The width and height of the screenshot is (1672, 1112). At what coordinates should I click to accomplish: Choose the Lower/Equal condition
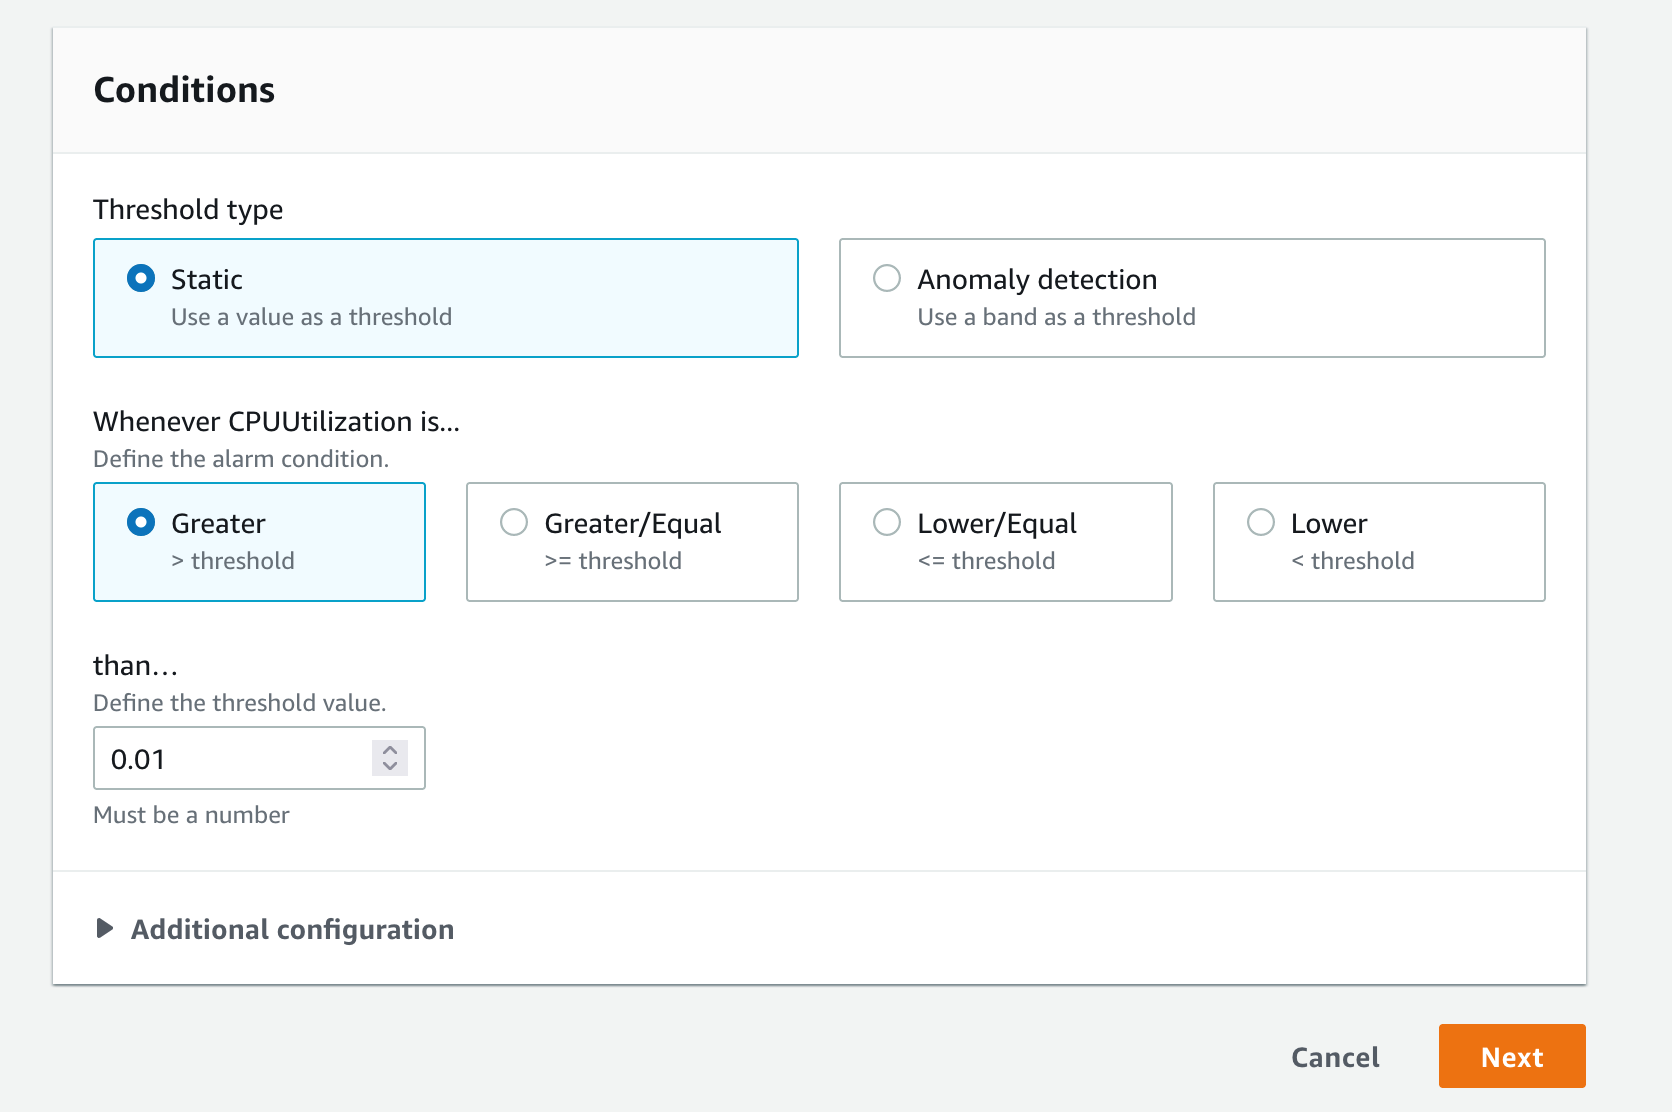click(887, 522)
